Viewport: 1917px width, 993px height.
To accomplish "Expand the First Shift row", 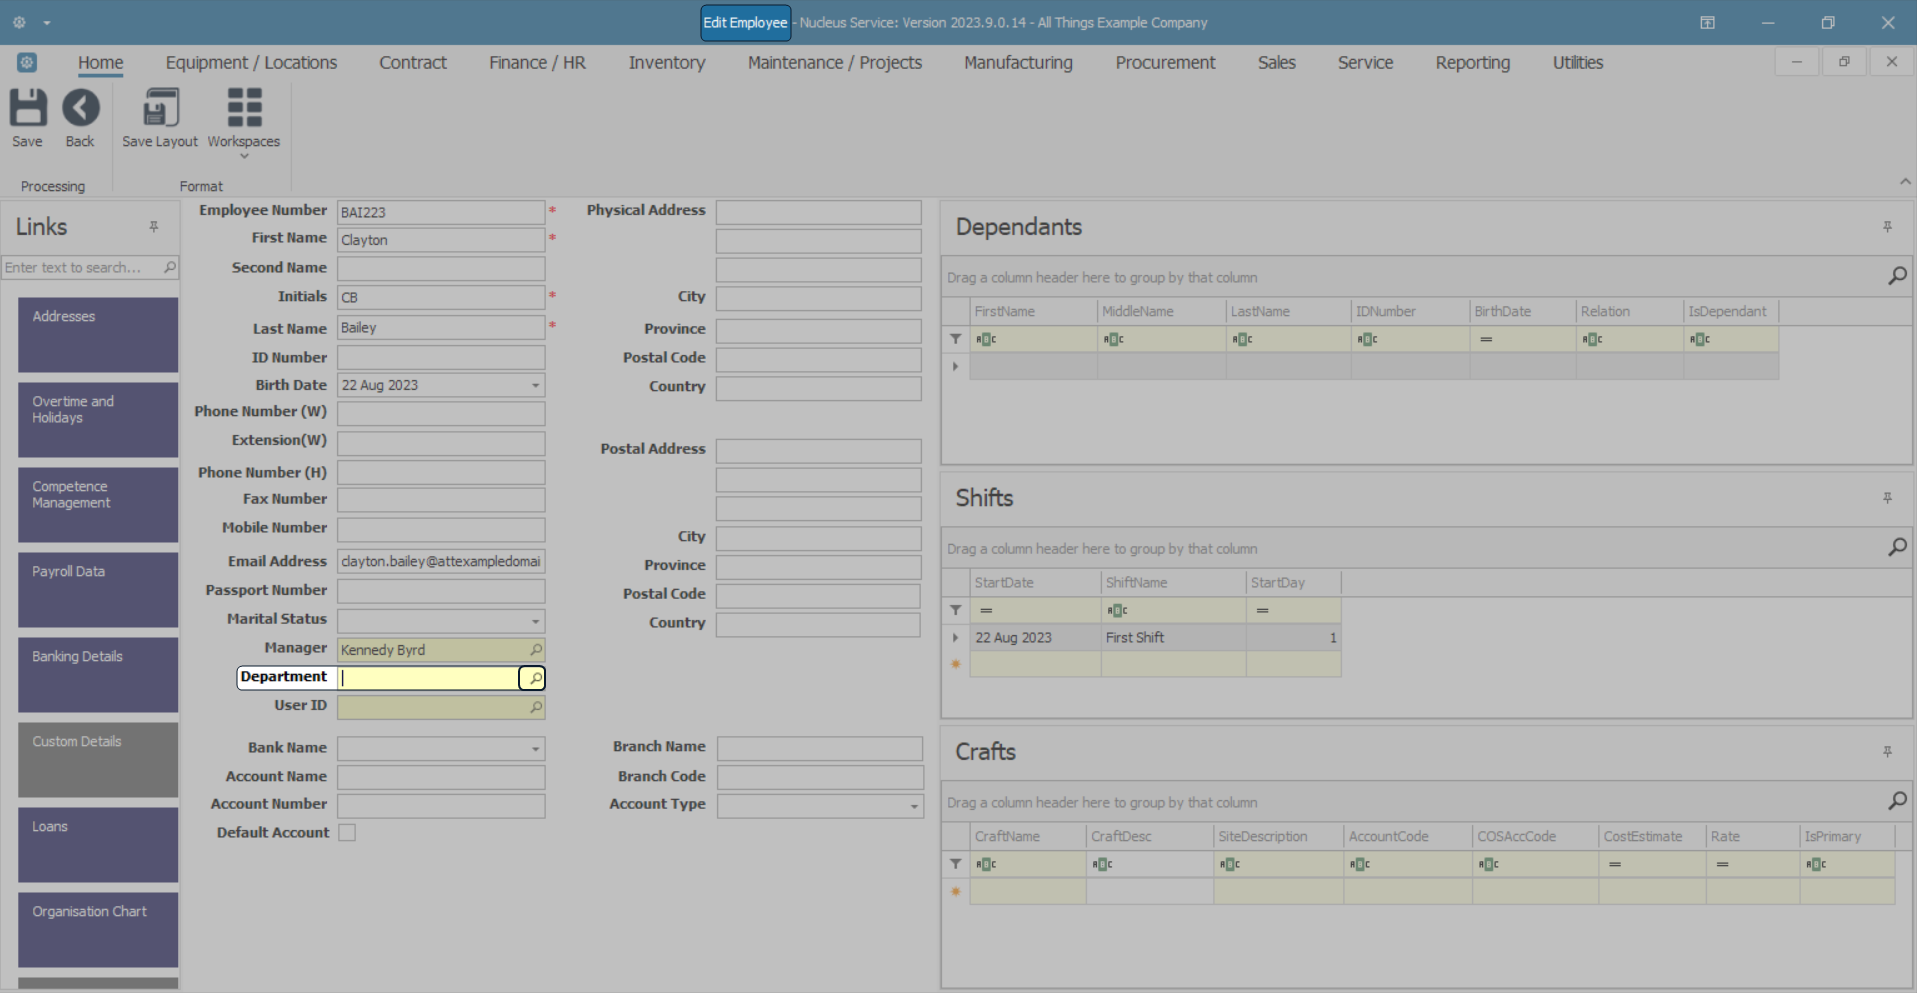I will tap(956, 638).
